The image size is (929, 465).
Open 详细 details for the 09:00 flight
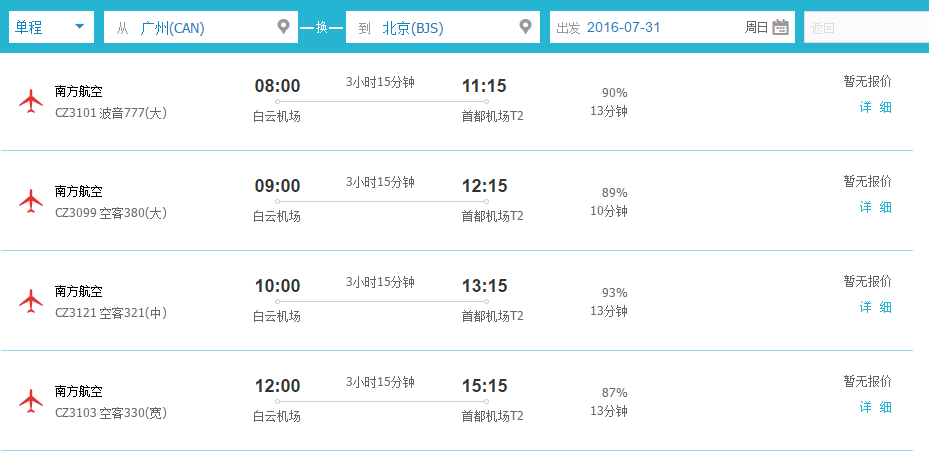[876, 207]
